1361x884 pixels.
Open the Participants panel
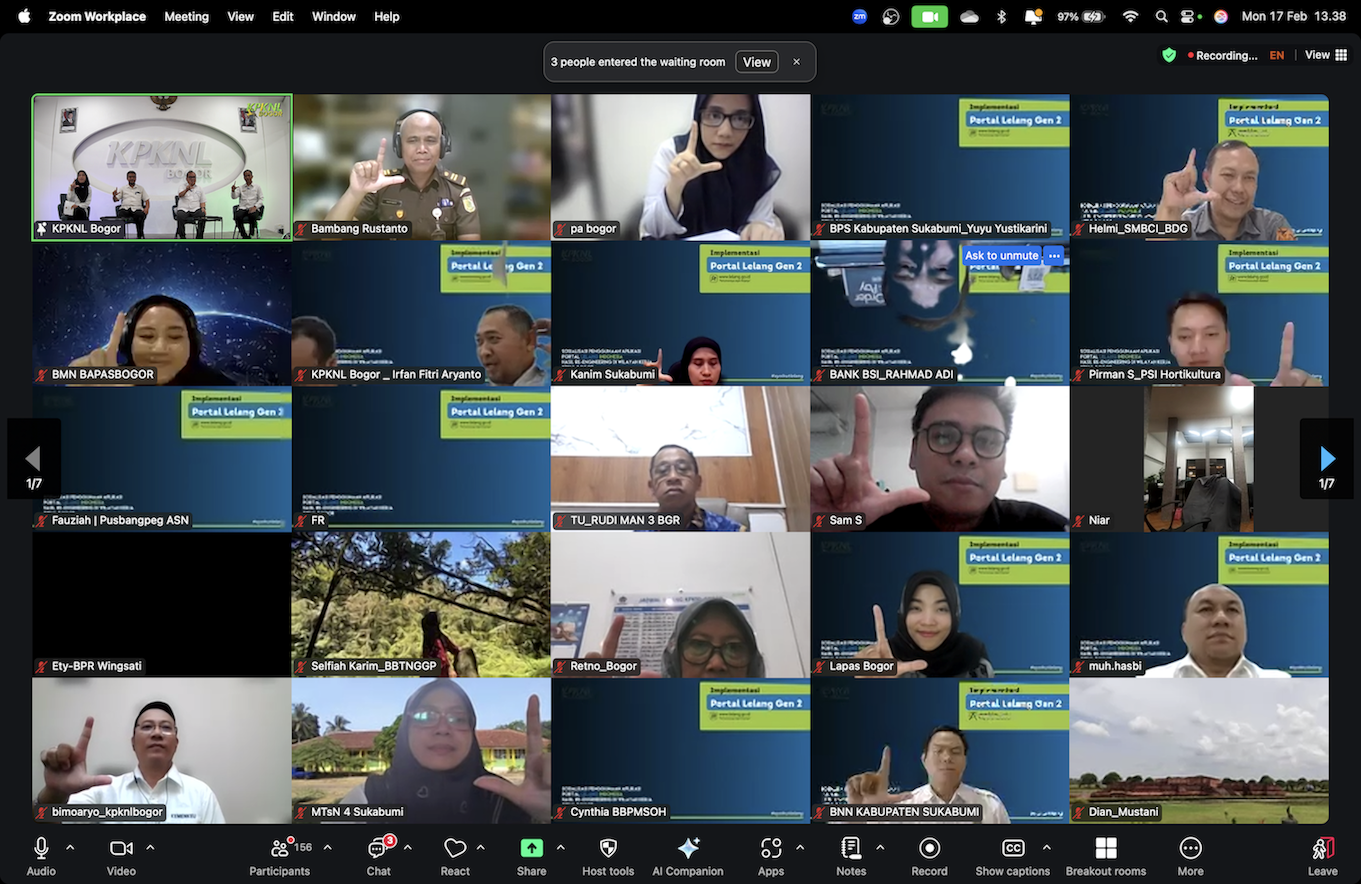(280, 857)
